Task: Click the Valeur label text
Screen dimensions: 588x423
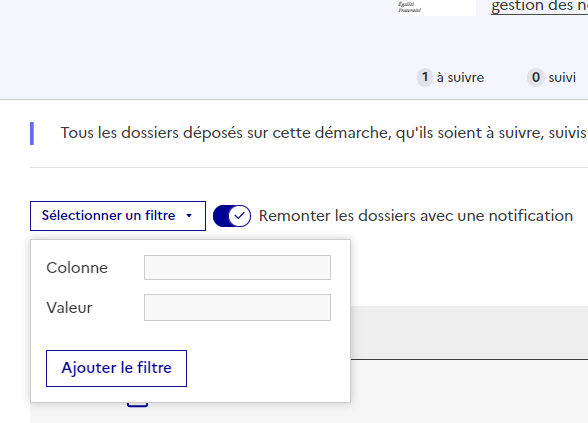Action: coord(69,308)
